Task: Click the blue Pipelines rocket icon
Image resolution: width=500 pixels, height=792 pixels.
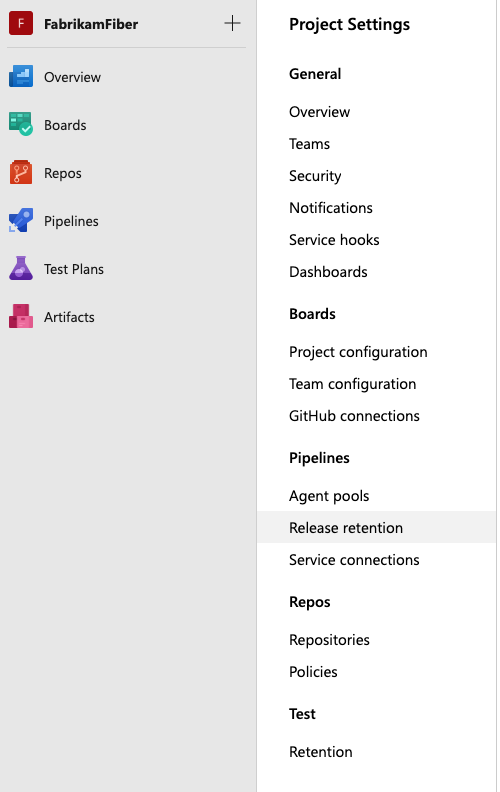Action: 21,221
